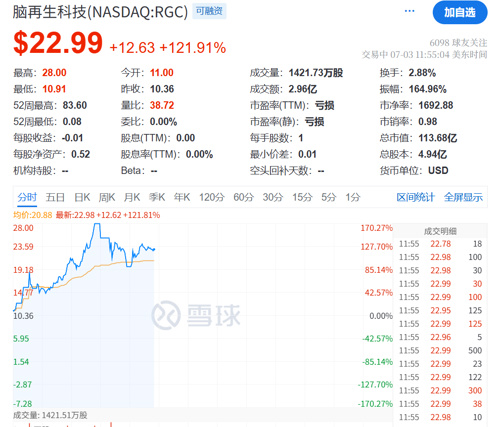
Task: Switch to the 日K chart tab
Action: click(x=82, y=197)
